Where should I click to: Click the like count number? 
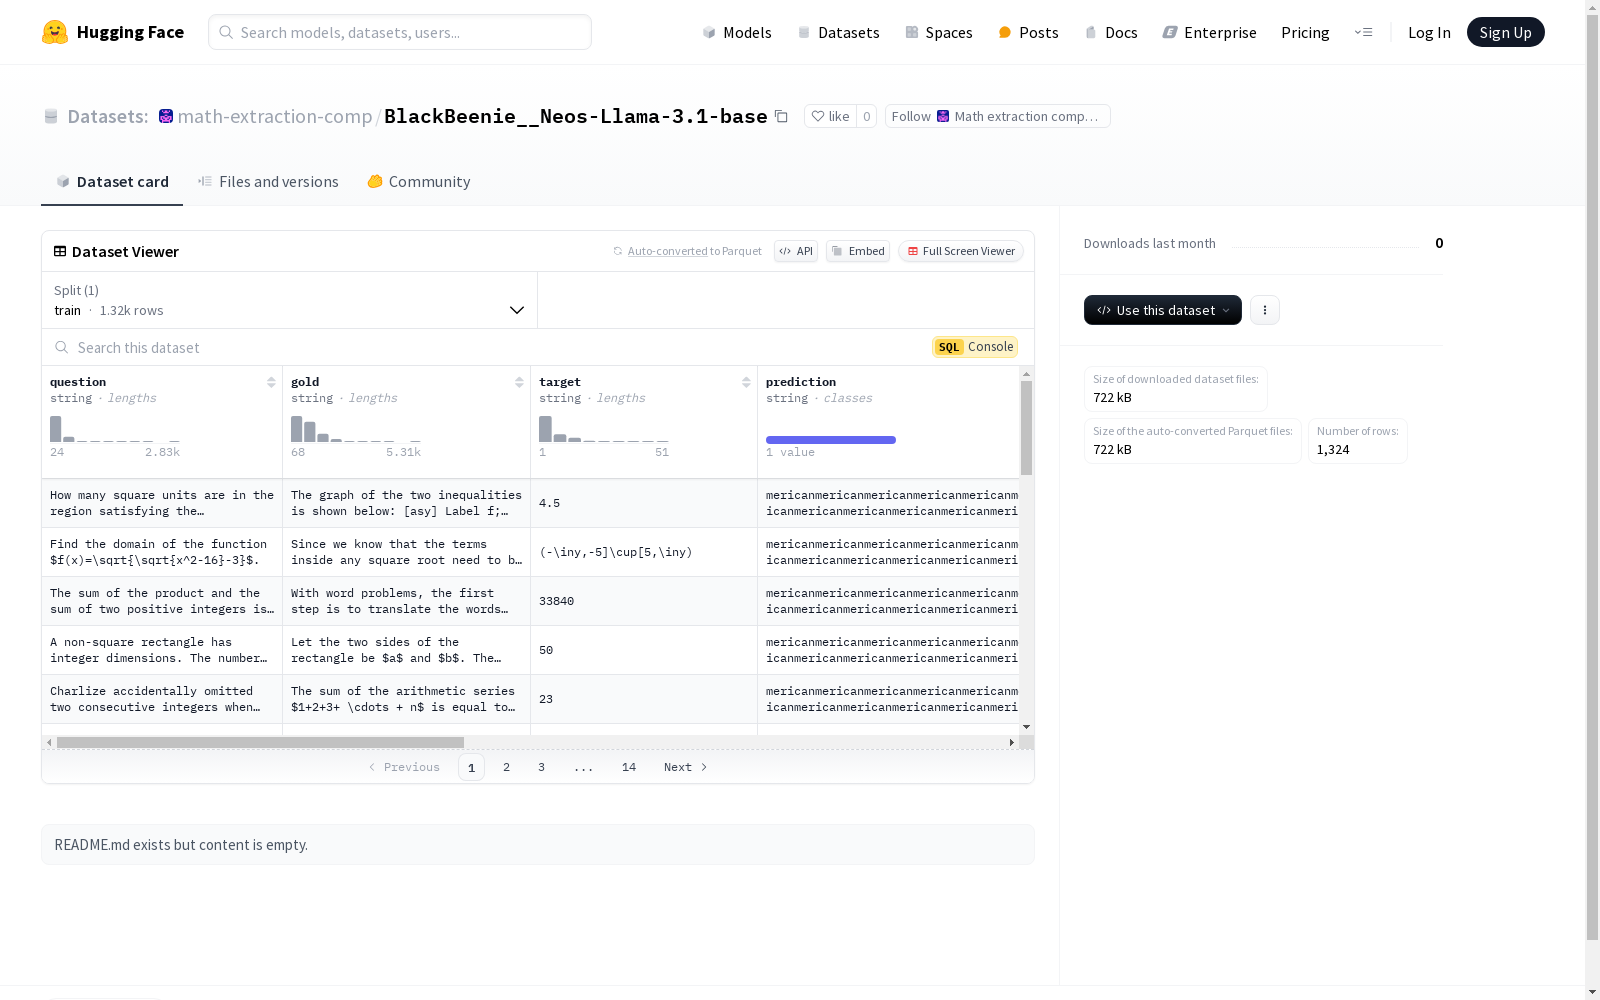tap(867, 117)
